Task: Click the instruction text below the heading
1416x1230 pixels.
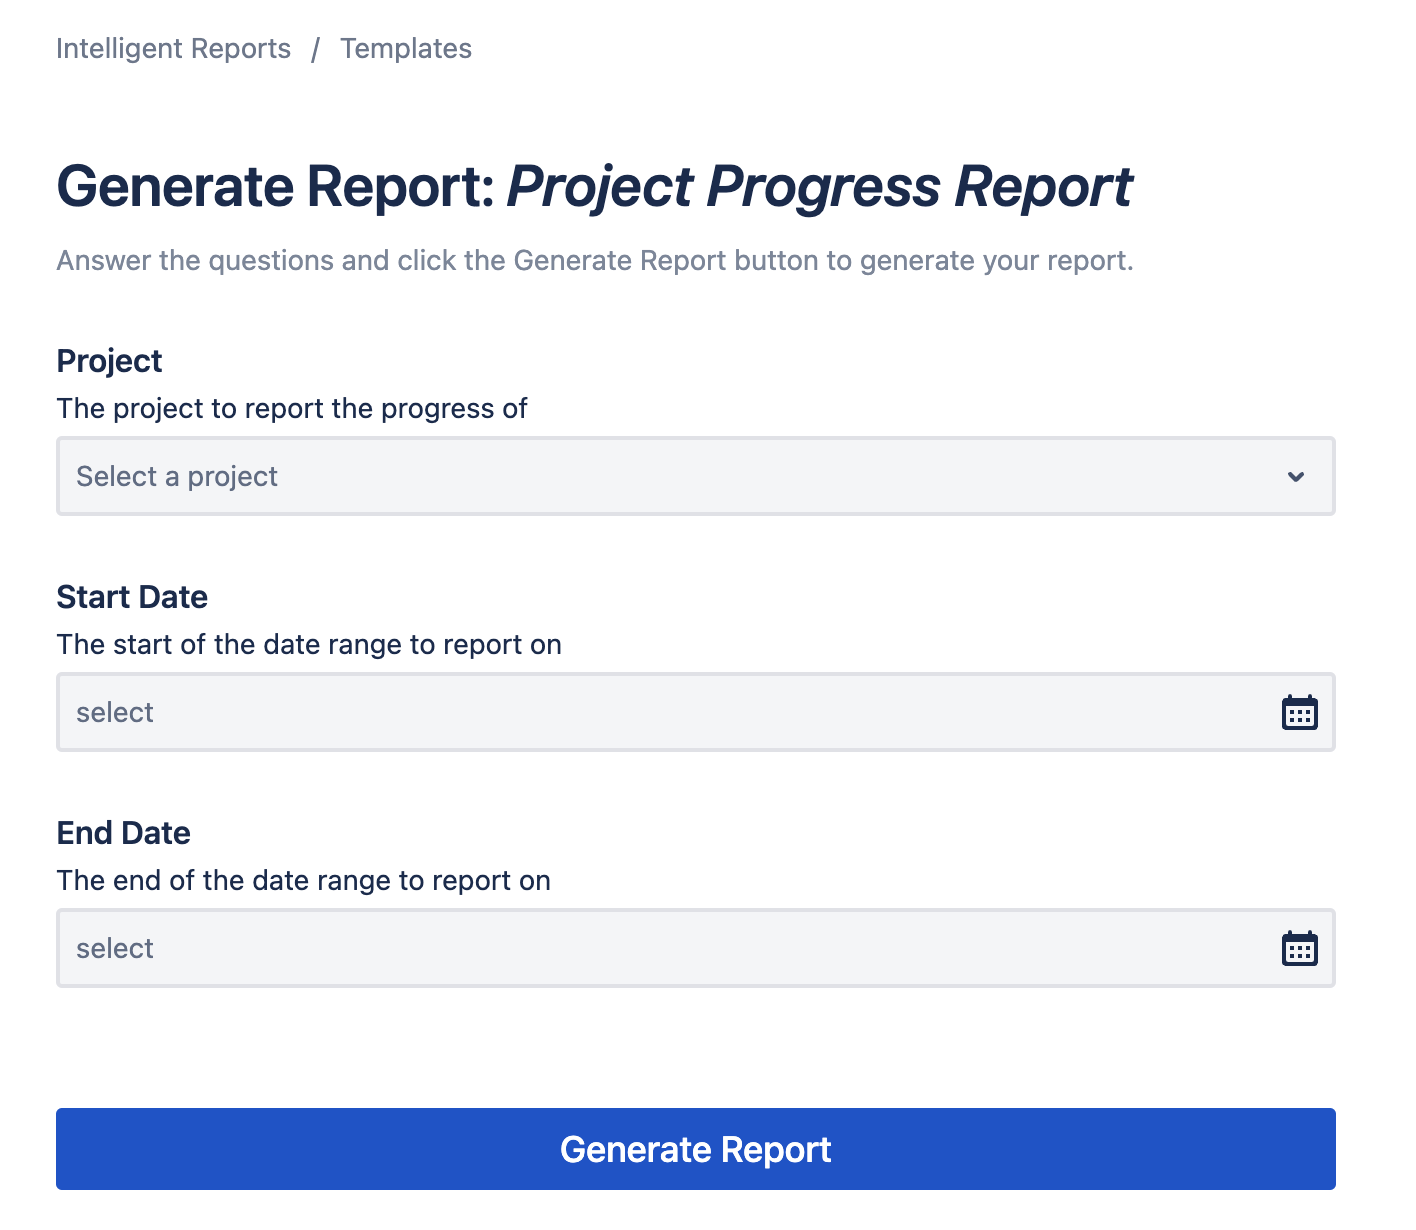Action: pyautogui.click(x=594, y=260)
